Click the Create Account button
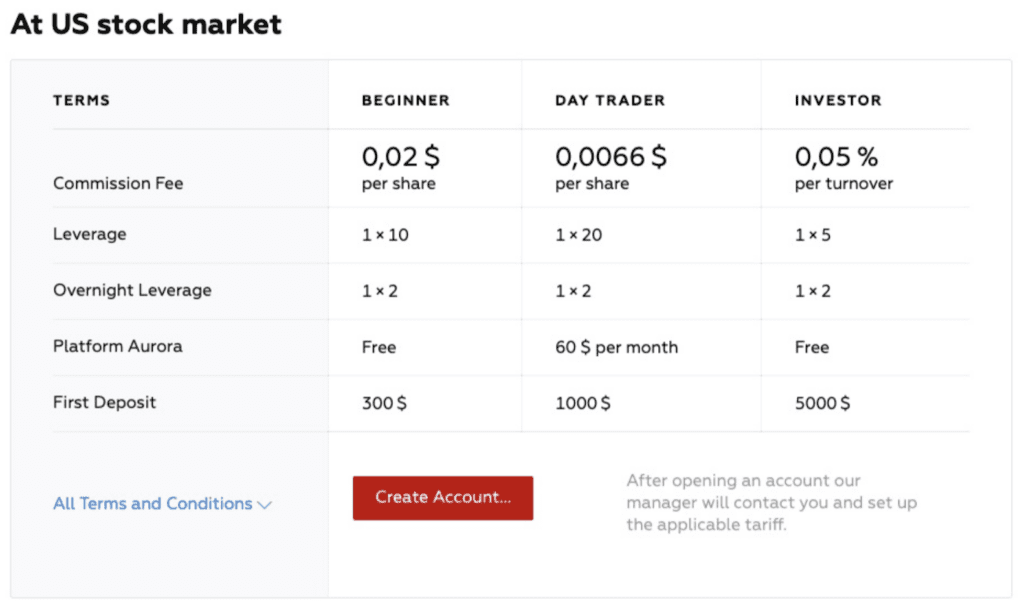Screen dimensions: 1024x614 (x=442, y=498)
